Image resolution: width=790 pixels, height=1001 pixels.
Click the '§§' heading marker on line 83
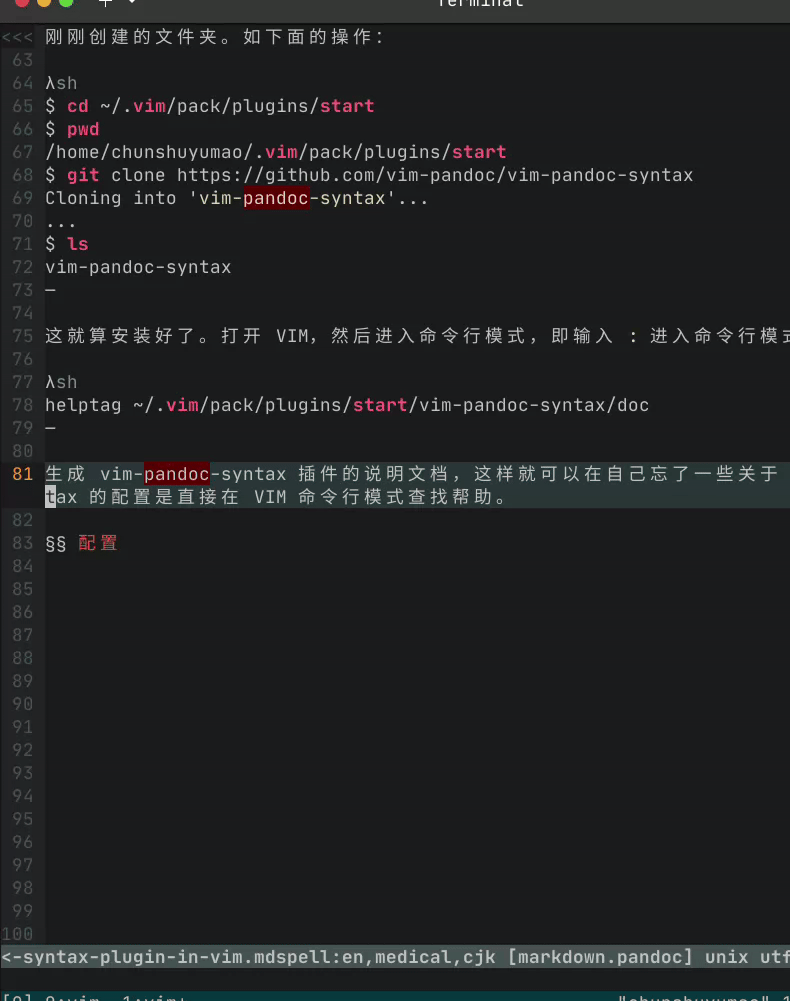(x=56, y=543)
